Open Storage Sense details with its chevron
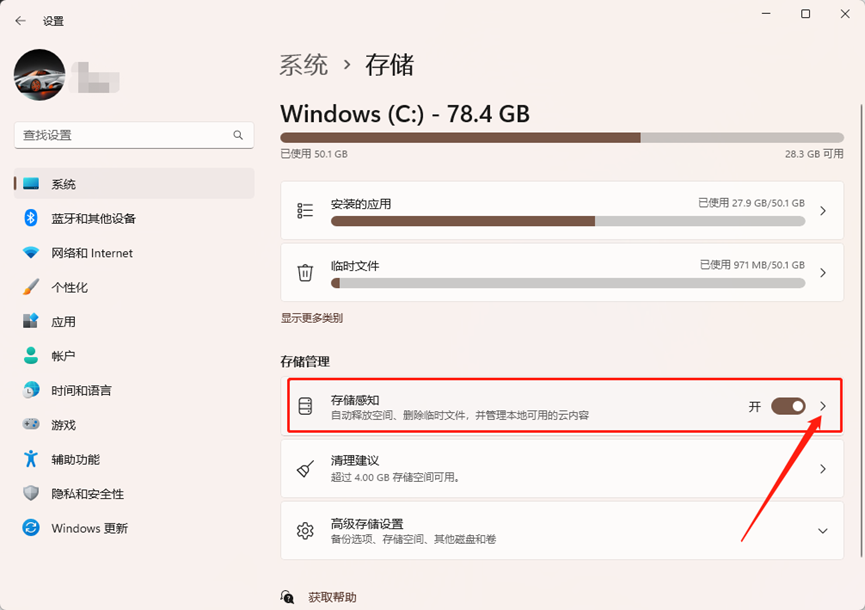Viewport: 865px width, 610px height. coord(823,406)
